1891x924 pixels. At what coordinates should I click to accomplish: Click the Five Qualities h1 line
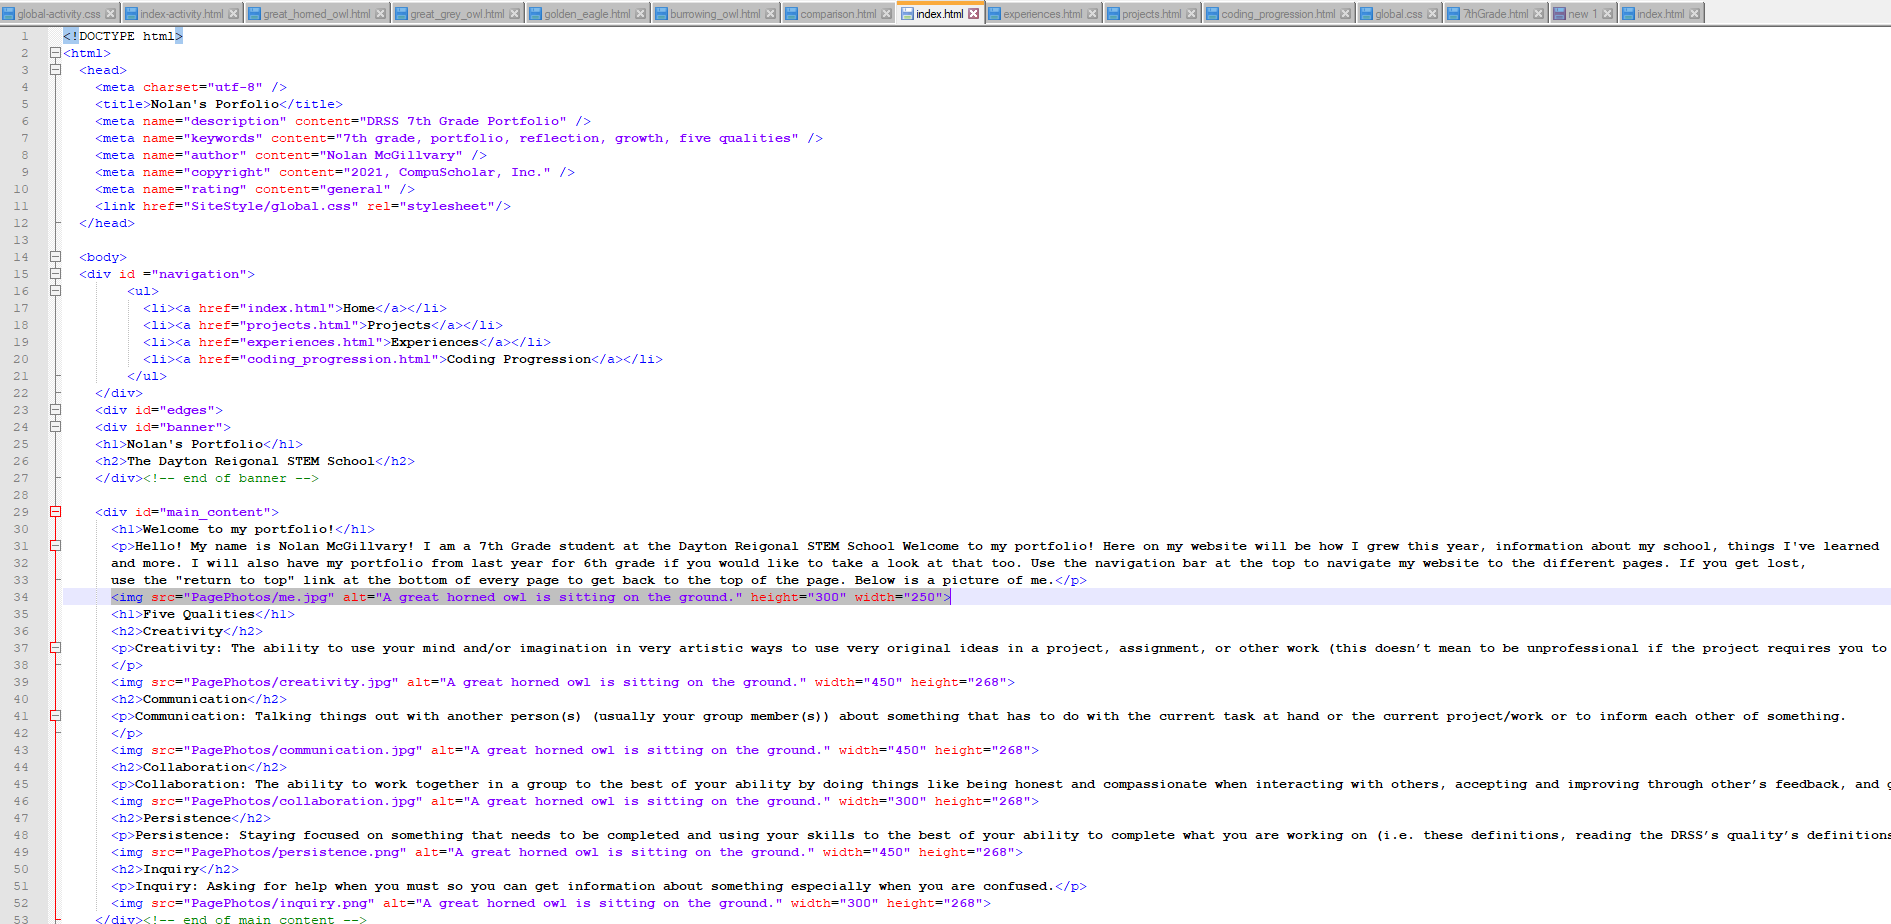(x=203, y=614)
